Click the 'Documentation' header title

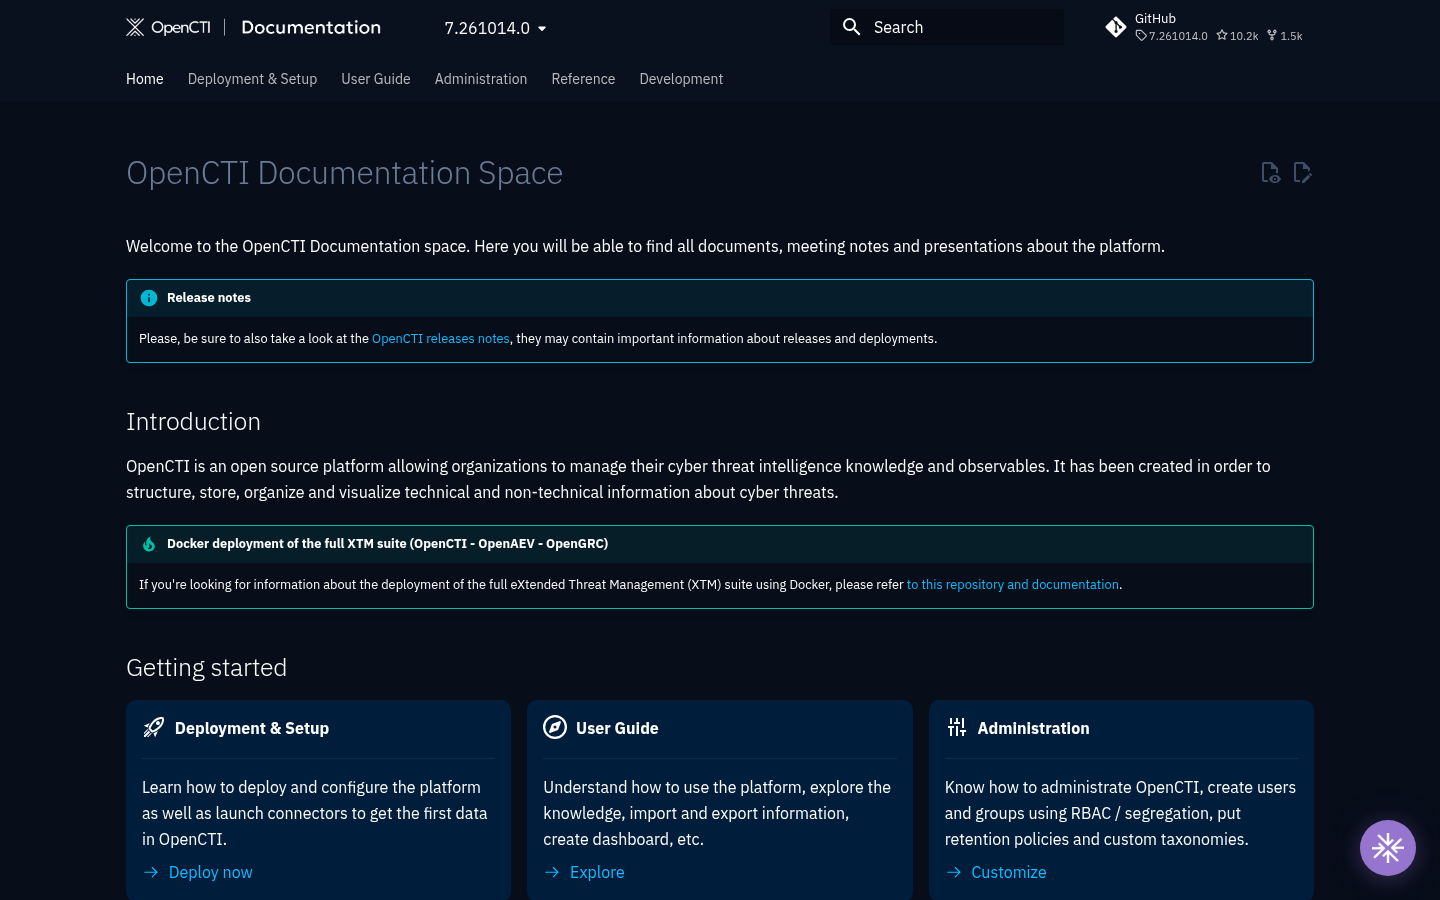311,27
